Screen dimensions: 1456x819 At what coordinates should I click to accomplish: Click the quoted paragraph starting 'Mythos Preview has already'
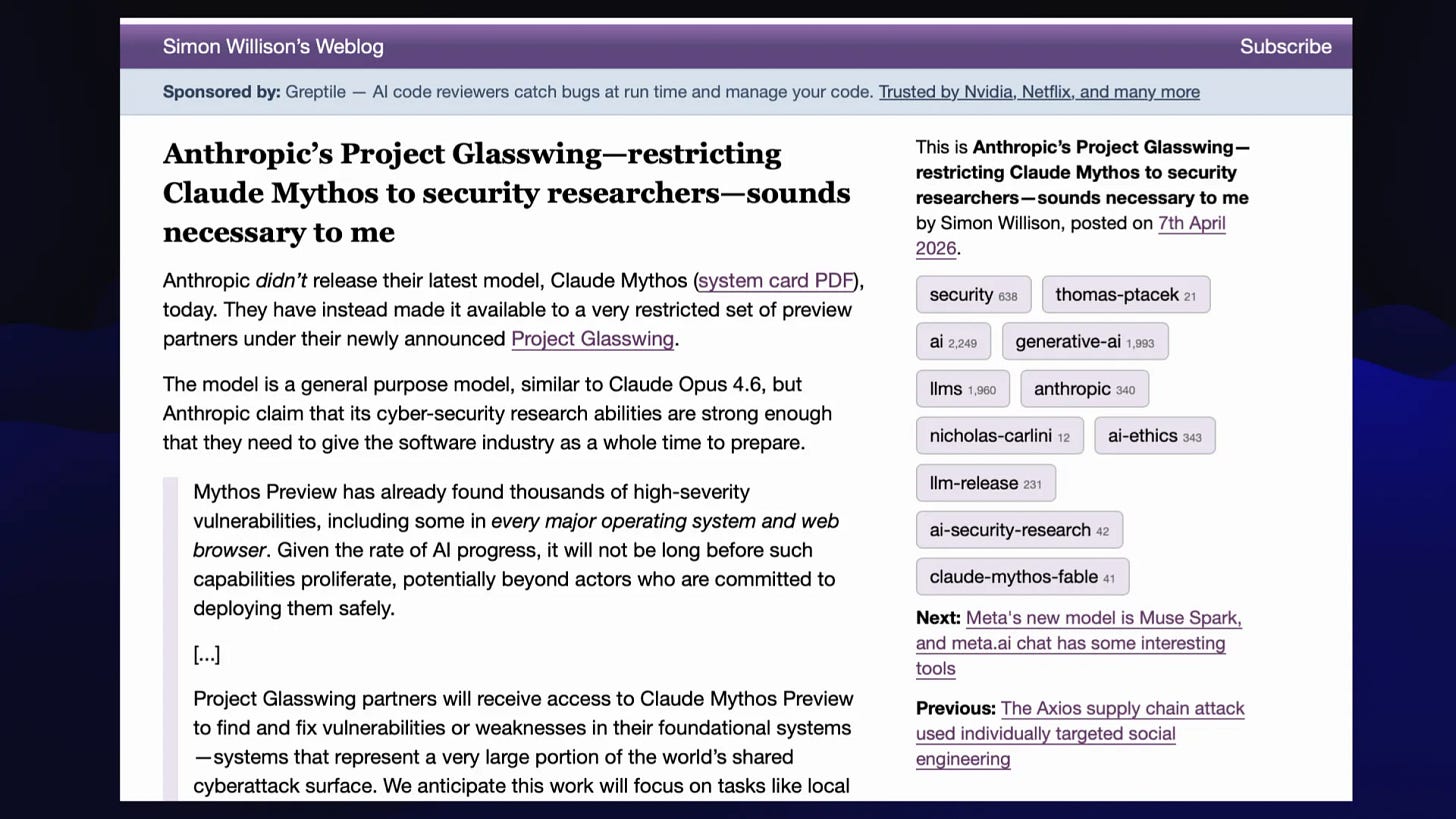(515, 550)
